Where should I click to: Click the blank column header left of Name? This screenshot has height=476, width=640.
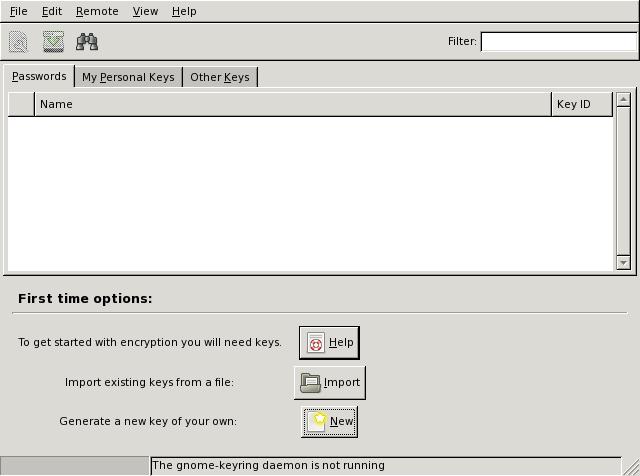[x=21, y=104]
